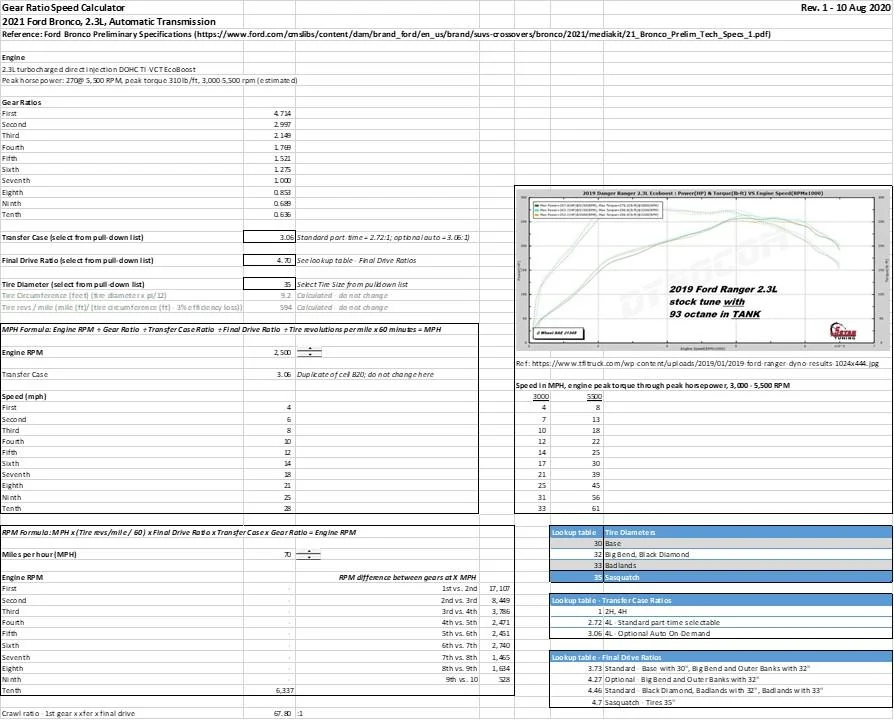The image size is (894, 720).
Task: Select the 4.7 Sasquatch final drive row
Action: pyautogui.click(x=721, y=702)
